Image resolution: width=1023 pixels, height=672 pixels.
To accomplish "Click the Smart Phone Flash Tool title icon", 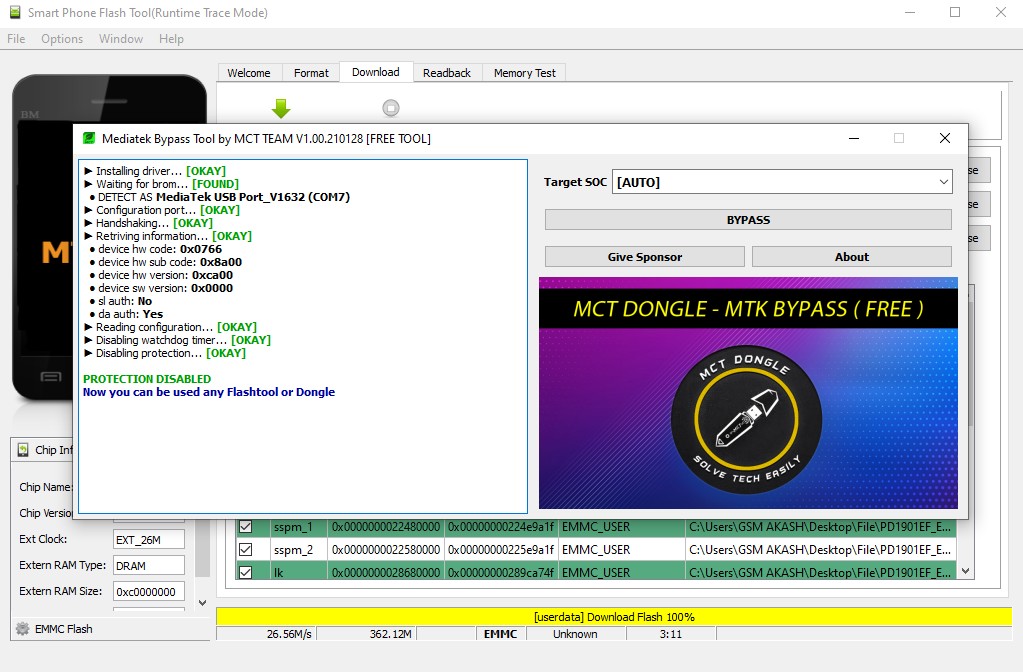I will coord(15,12).
